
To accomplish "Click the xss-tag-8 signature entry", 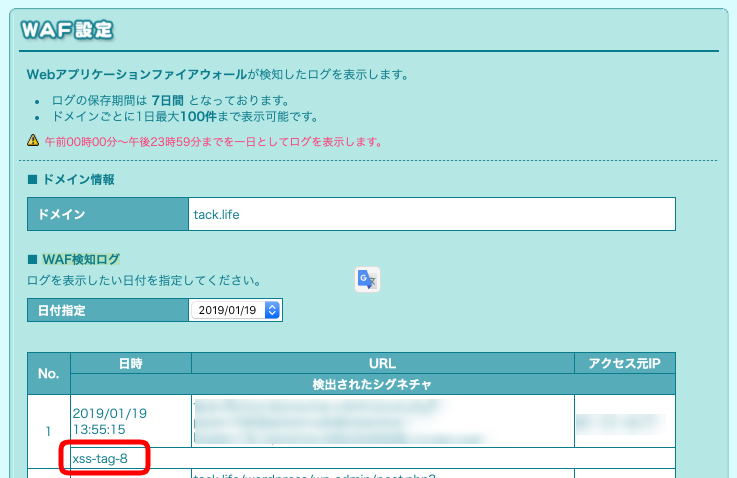I will pos(100,459).
